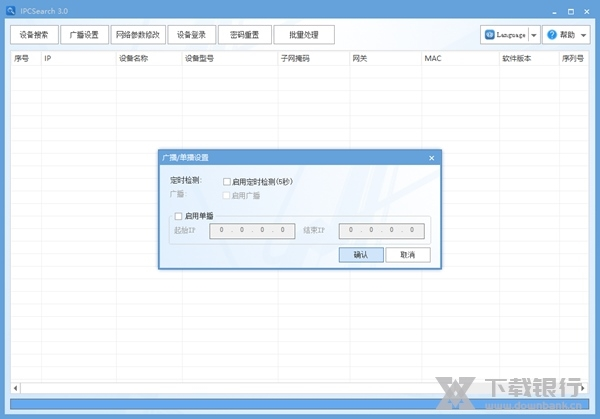Click the 网络参数修改 button

pyautogui.click(x=138, y=35)
